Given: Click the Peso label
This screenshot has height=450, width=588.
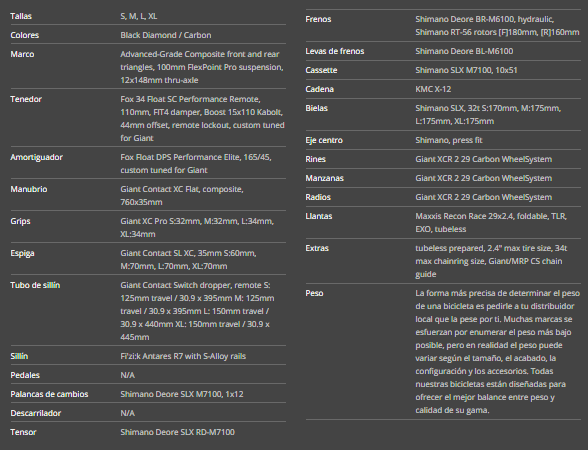Looking at the screenshot, I should 314,293.
